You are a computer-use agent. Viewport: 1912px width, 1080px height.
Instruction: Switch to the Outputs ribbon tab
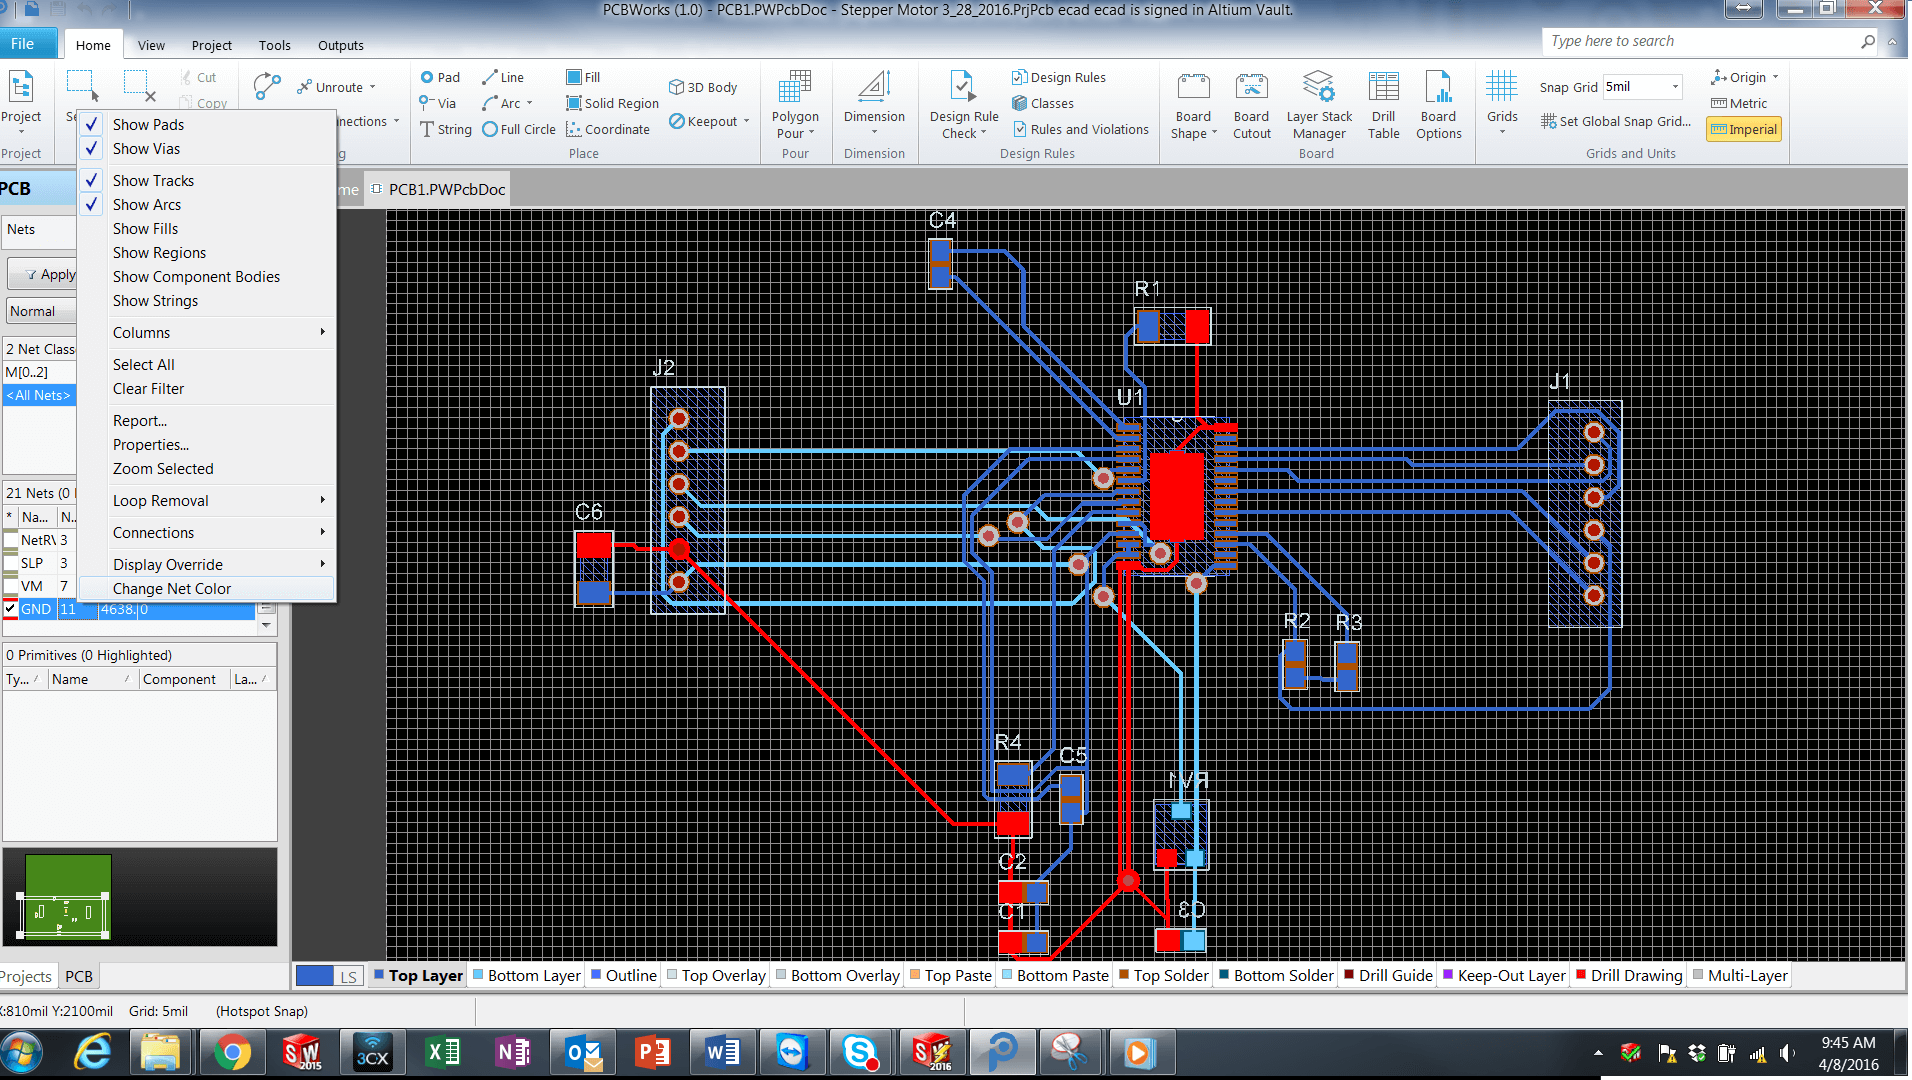340,45
